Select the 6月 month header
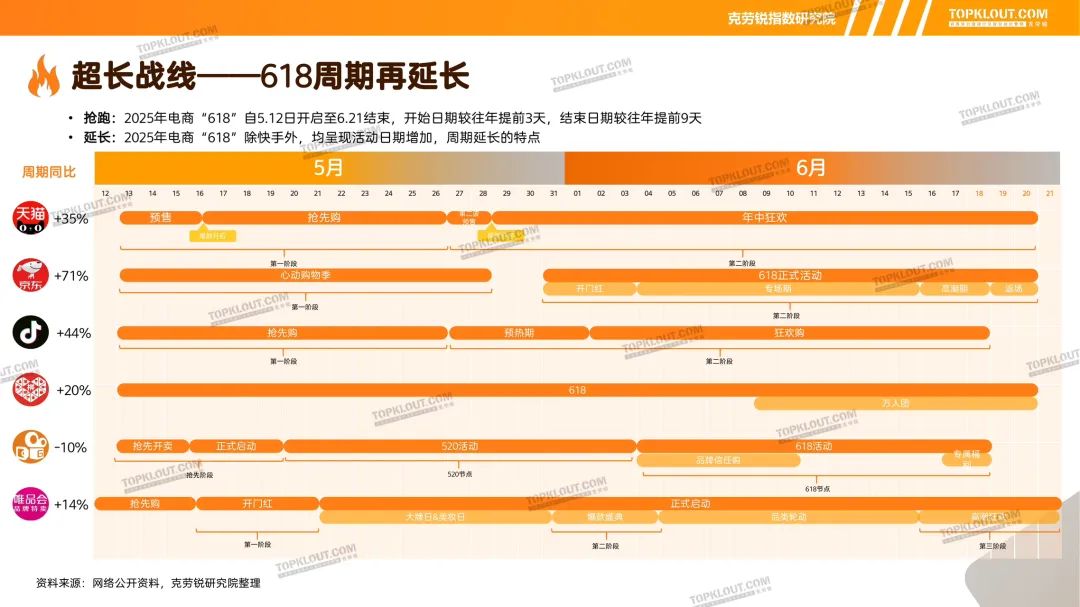Screen dimensions: 1080x607 pos(812,167)
